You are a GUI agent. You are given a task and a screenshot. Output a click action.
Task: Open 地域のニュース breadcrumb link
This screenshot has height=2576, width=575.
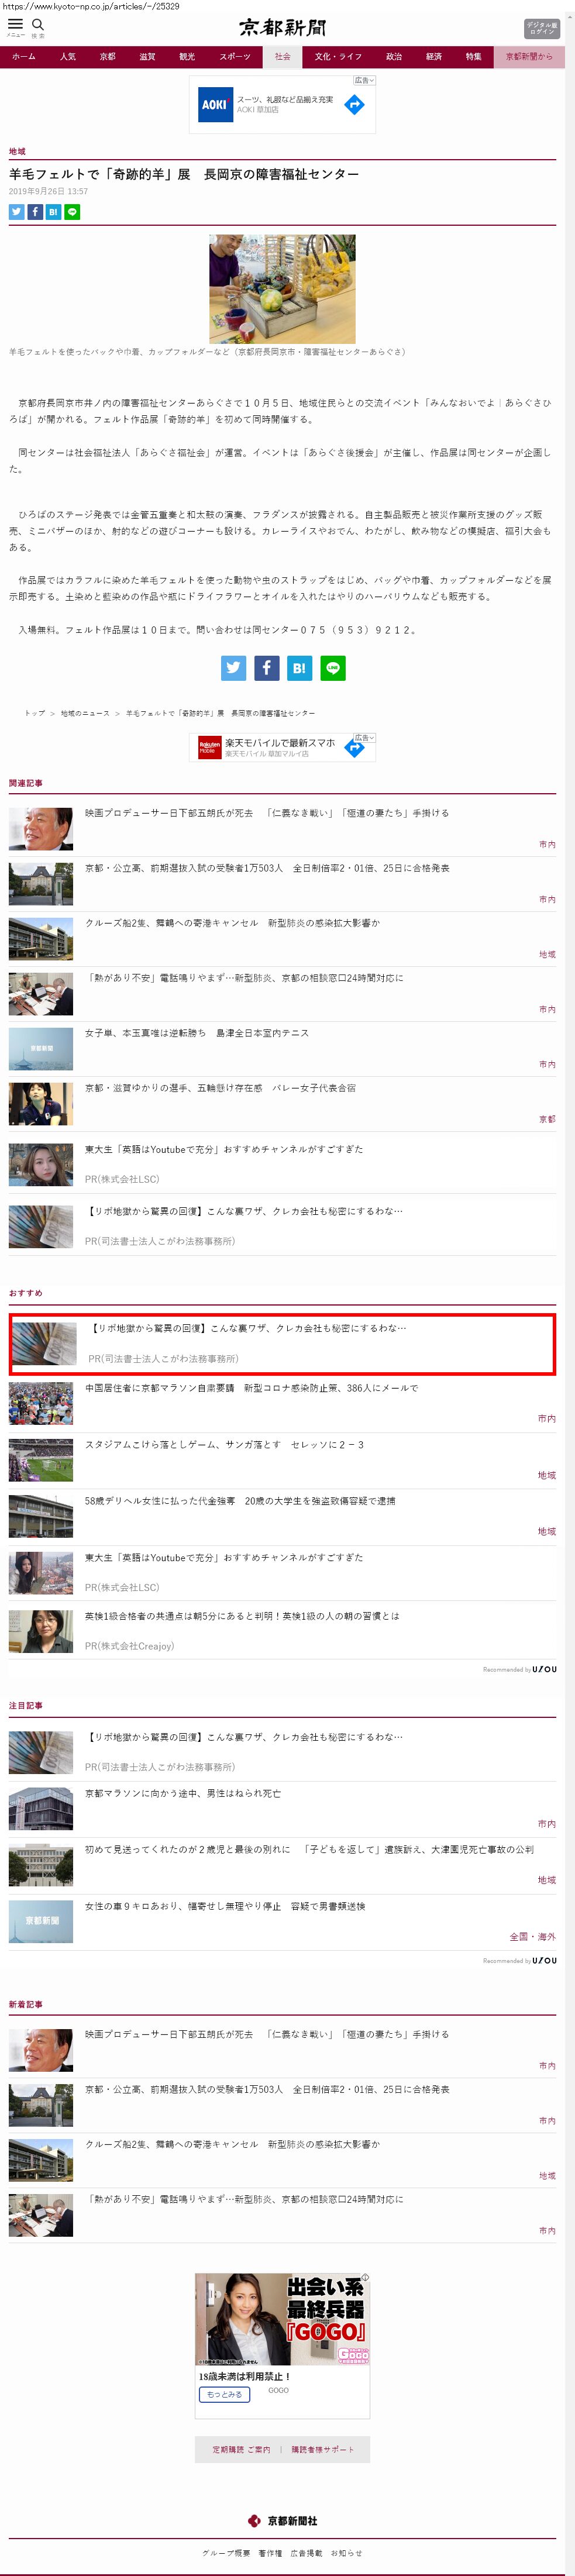pos(85,713)
